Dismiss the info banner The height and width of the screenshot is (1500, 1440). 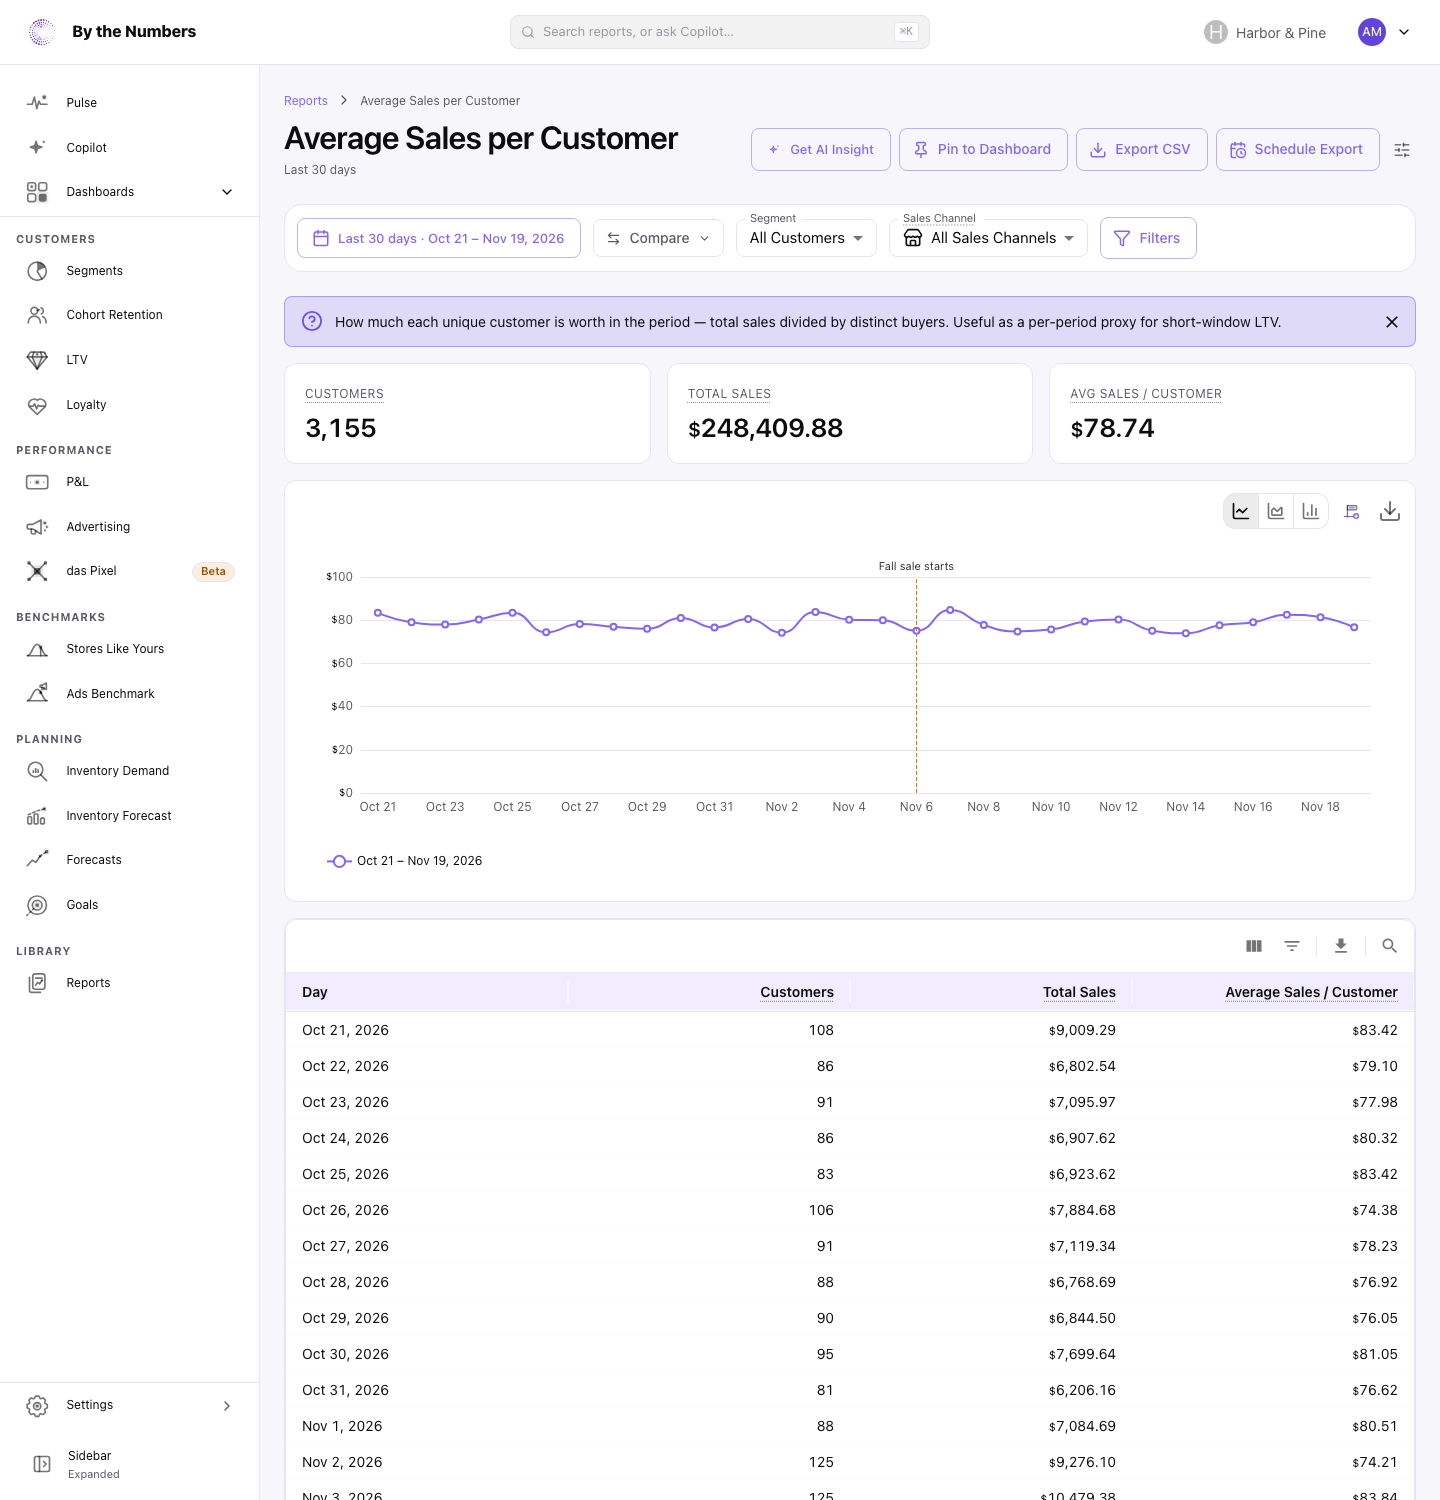point(1392,322)
